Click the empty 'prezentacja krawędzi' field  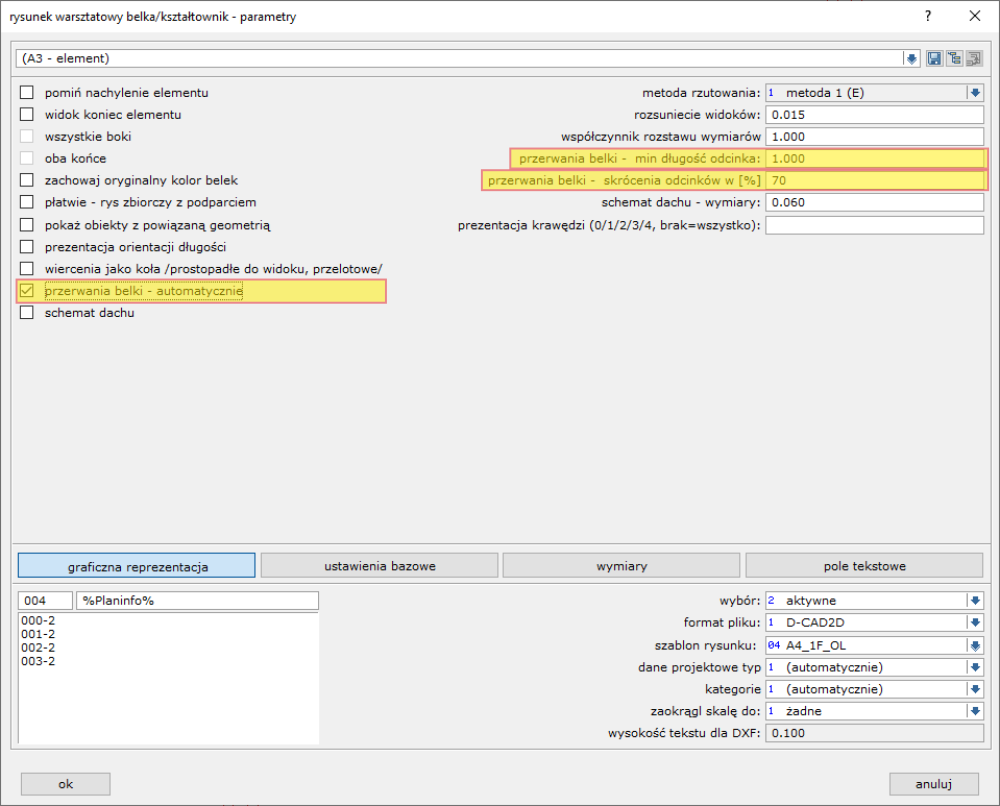[874, 225]
